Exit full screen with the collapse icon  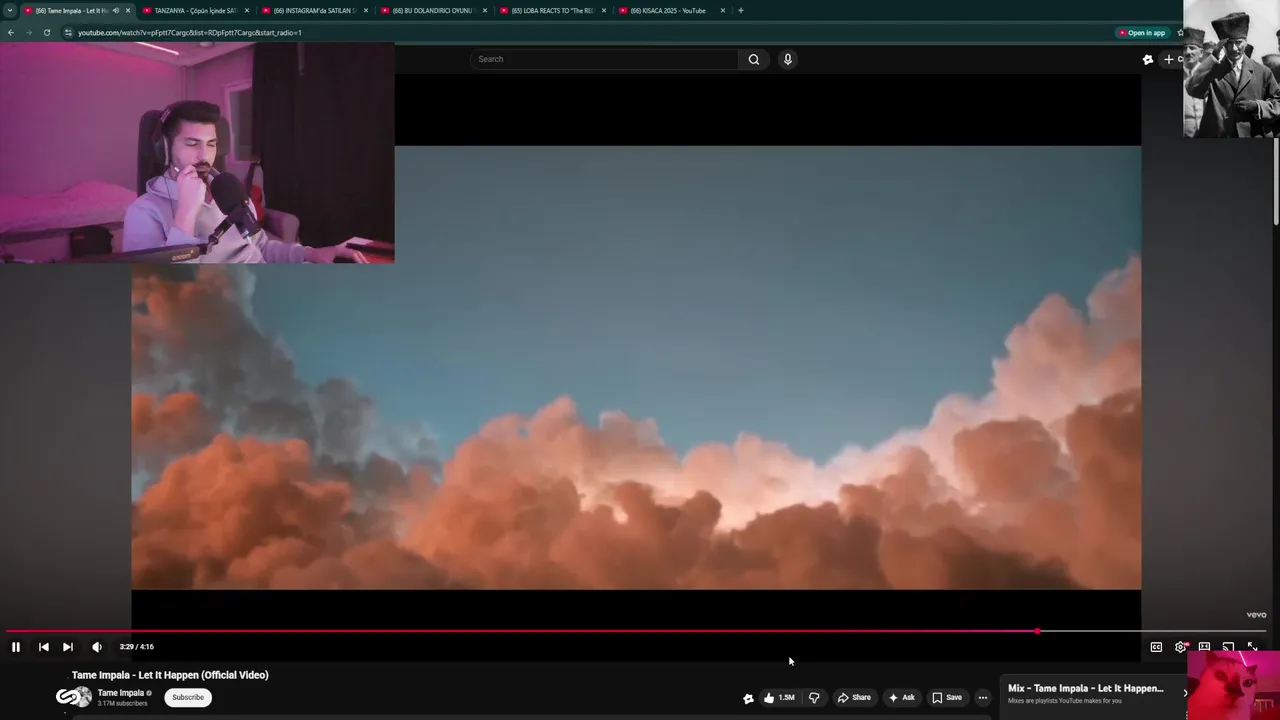(1252, 647)
